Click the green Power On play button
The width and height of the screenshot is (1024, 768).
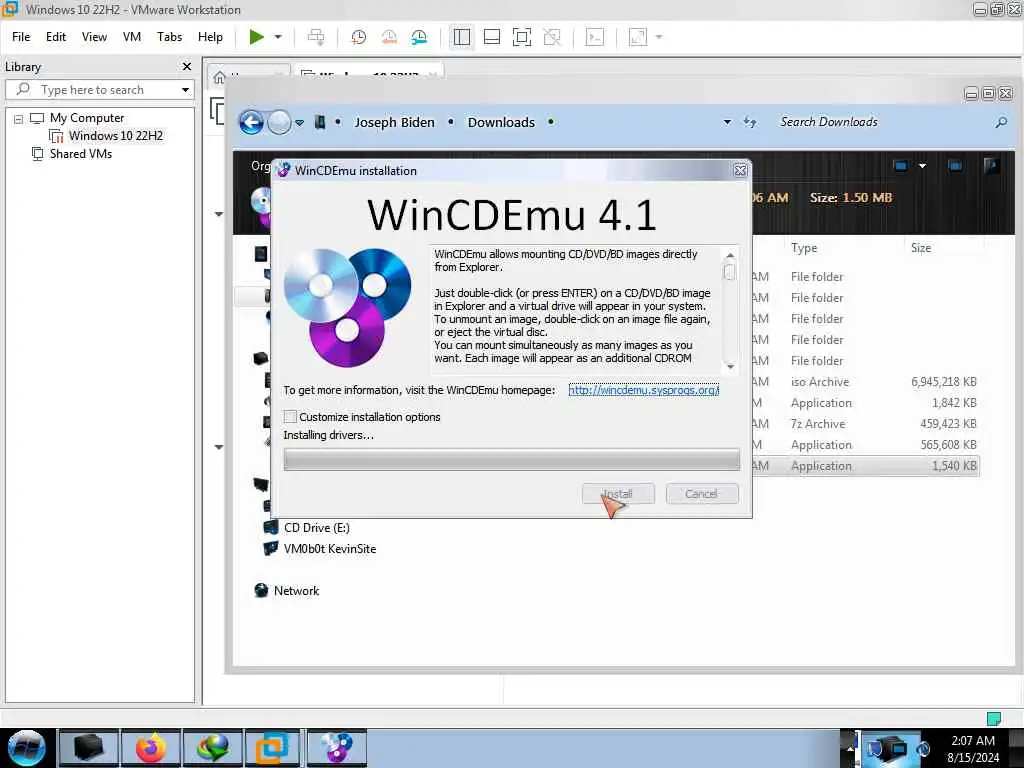coord(257,37)
